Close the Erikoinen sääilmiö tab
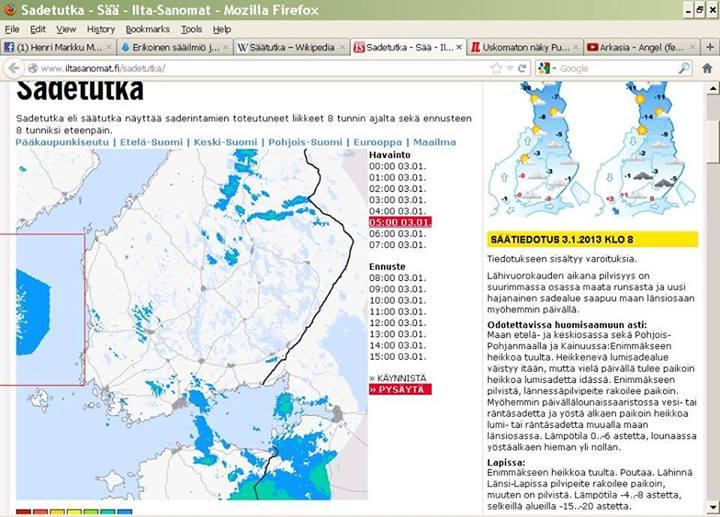 225,47
